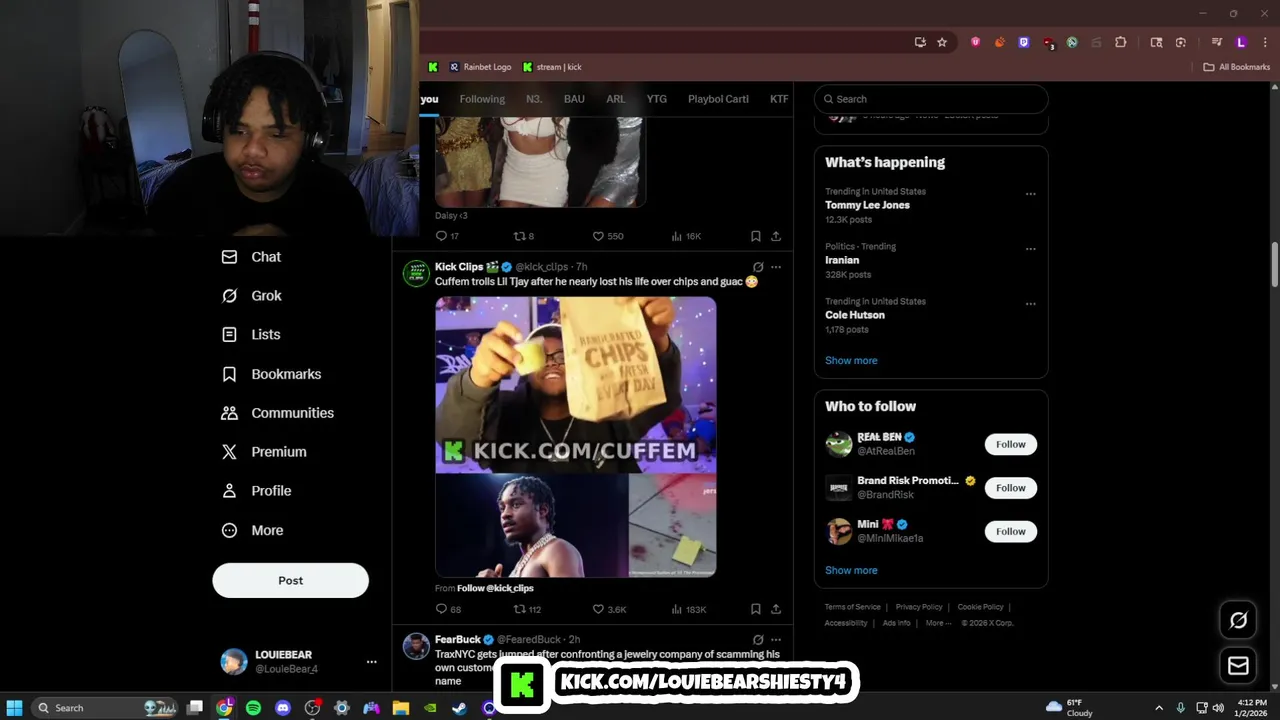The height and width of the screenshot is (720, 1280).
Task: Open the Communities page
Action: point(277,413)
